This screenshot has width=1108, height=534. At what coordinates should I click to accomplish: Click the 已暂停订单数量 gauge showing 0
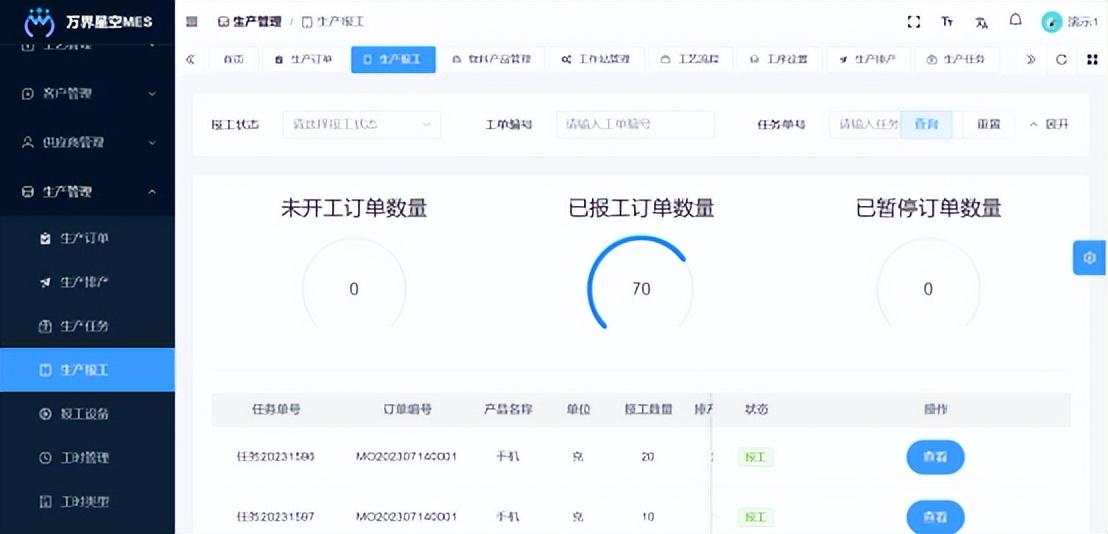(x=929, y=288)
